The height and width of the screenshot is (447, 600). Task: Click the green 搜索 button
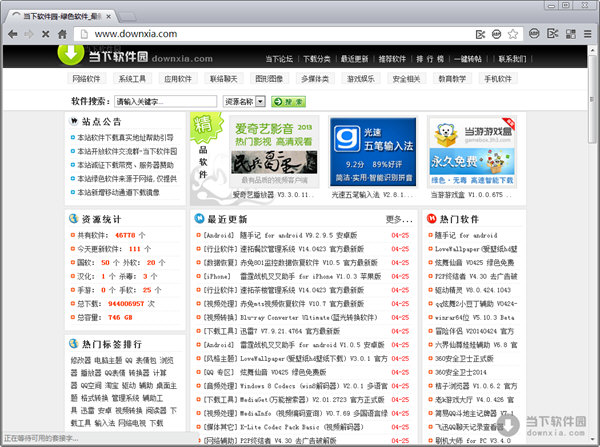(289, 101)
